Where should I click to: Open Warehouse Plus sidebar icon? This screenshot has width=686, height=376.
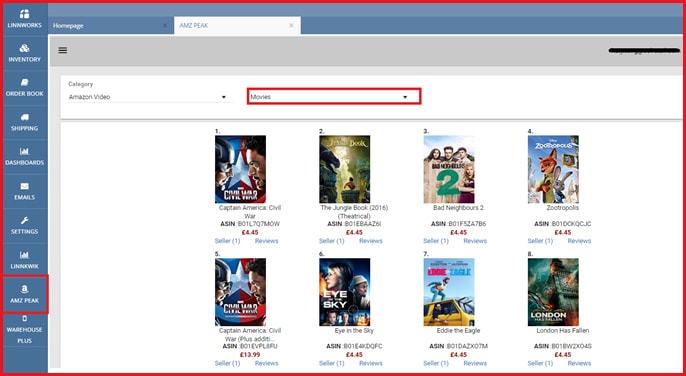[x=24, y=319]
